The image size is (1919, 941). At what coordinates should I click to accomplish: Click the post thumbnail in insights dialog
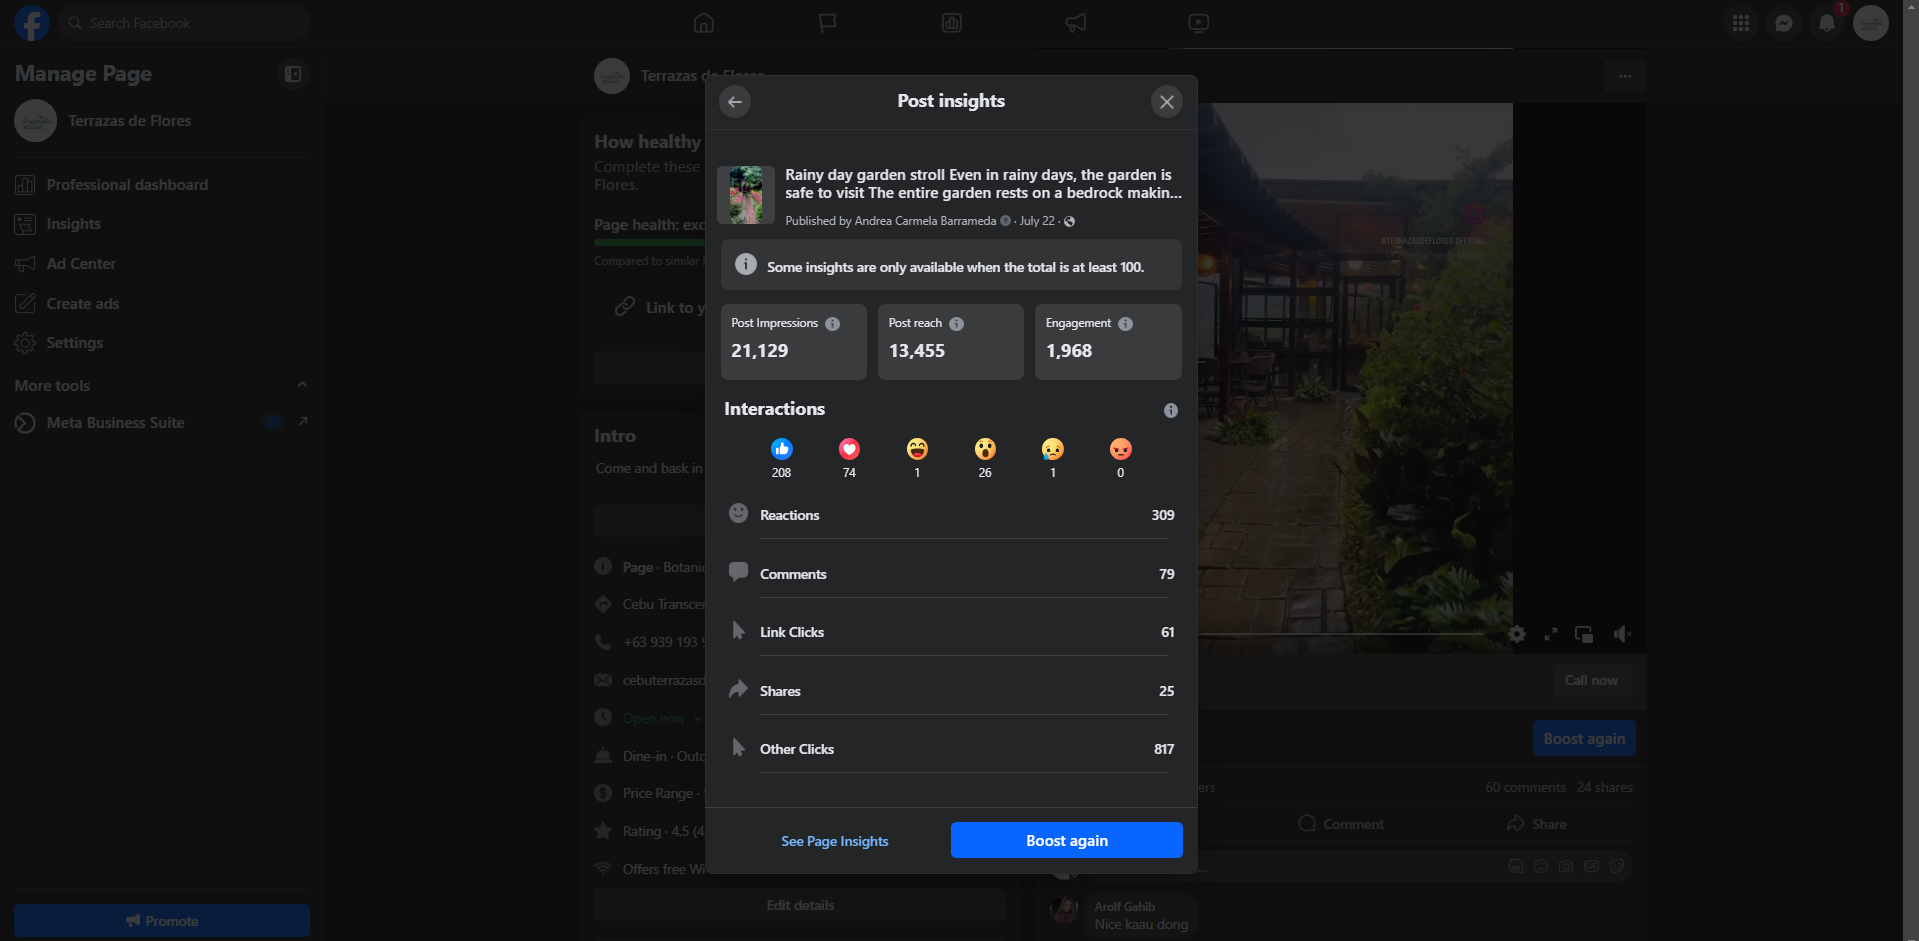746,195
